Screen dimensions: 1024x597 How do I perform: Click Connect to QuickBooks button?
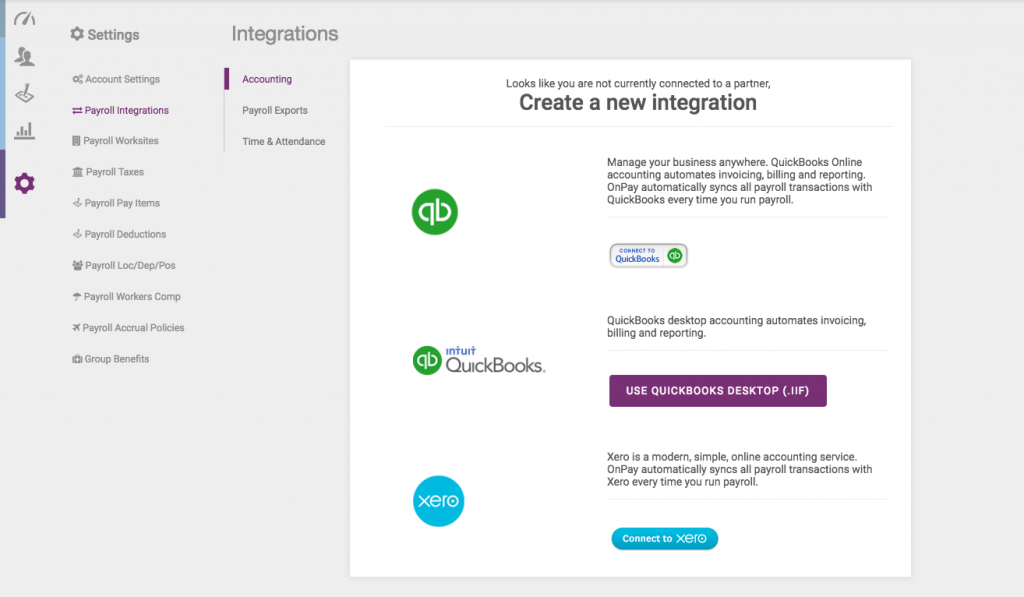click(x=648, y=255)
